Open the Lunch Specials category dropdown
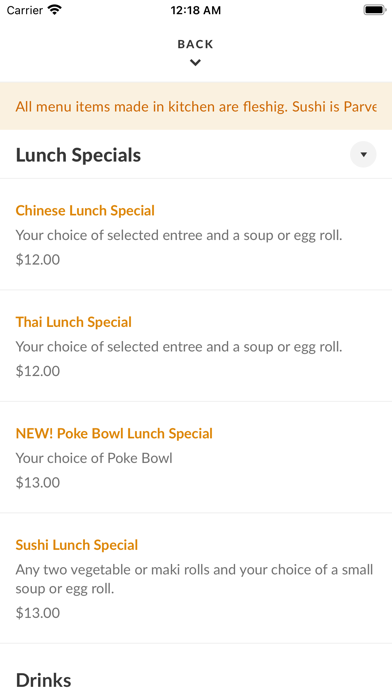392x696 pixels. [x=363, y=155]
